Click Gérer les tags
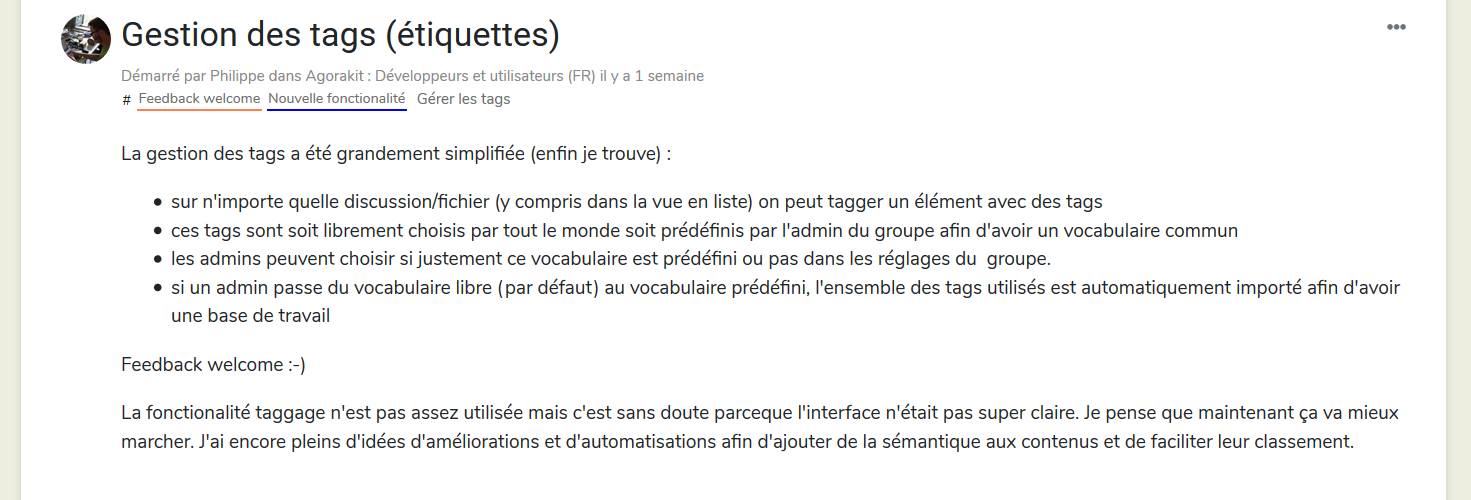Screen dimensions: 1471x500 (463, 99)
